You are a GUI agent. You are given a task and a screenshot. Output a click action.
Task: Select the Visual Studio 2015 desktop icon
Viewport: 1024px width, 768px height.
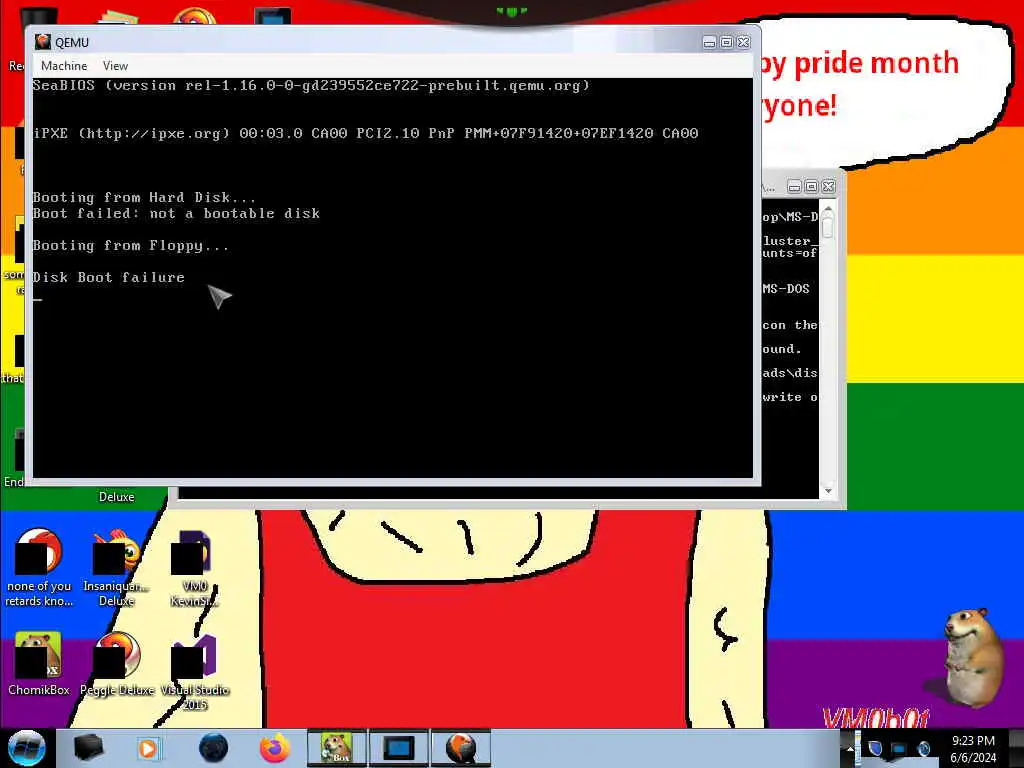[195, 671]
